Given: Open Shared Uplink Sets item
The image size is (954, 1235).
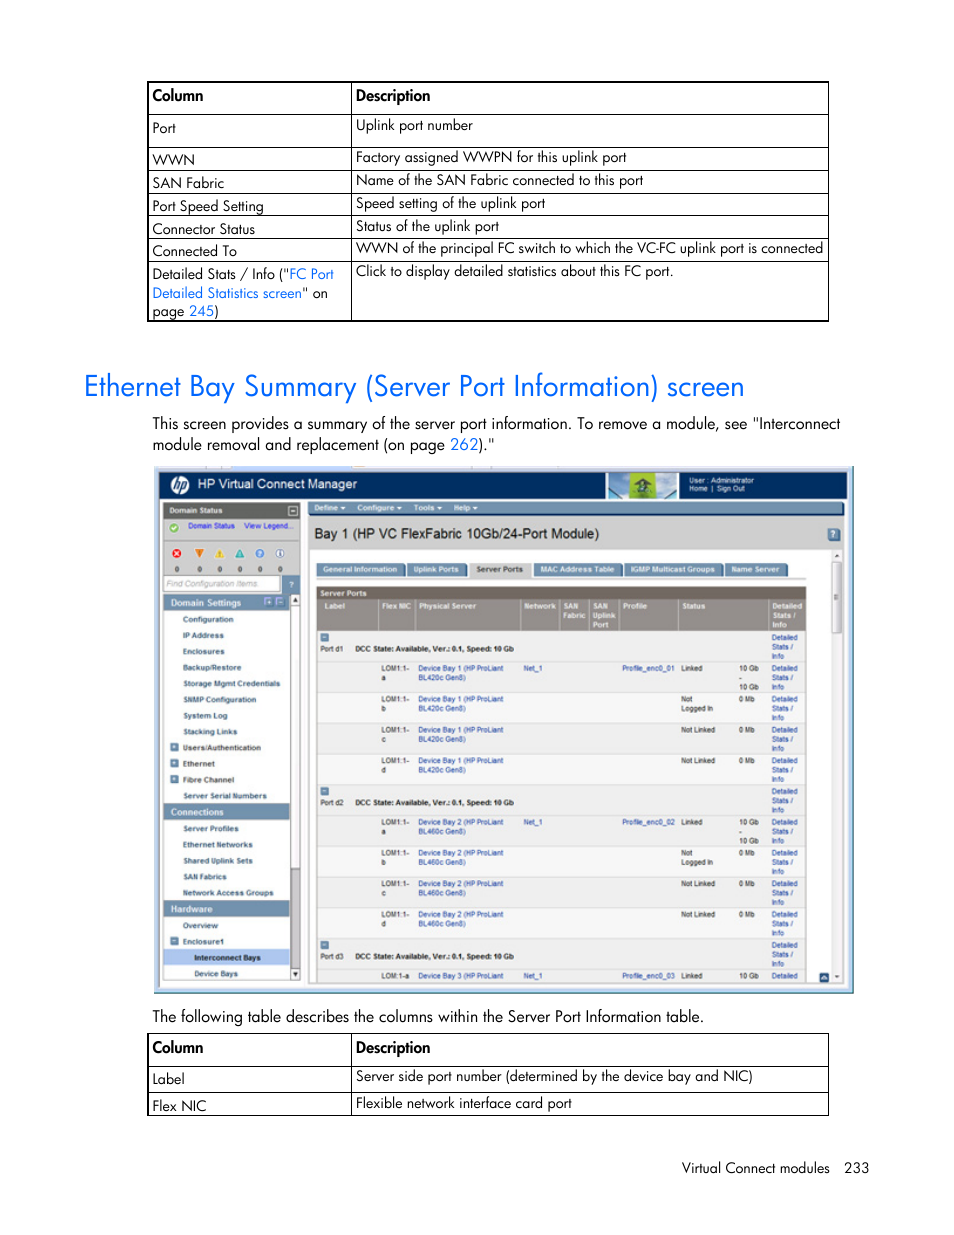Looking at the screenshot, I should [218, 860].
